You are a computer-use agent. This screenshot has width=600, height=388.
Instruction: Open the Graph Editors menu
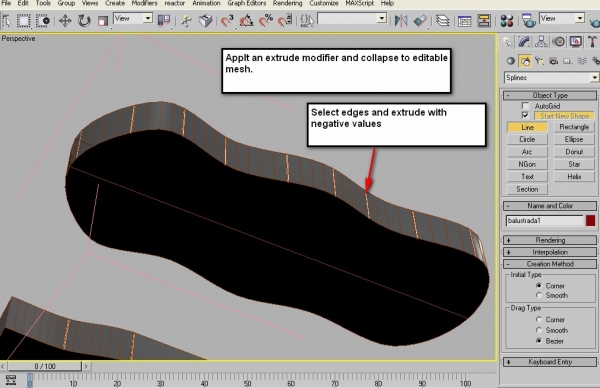(246, 3)
